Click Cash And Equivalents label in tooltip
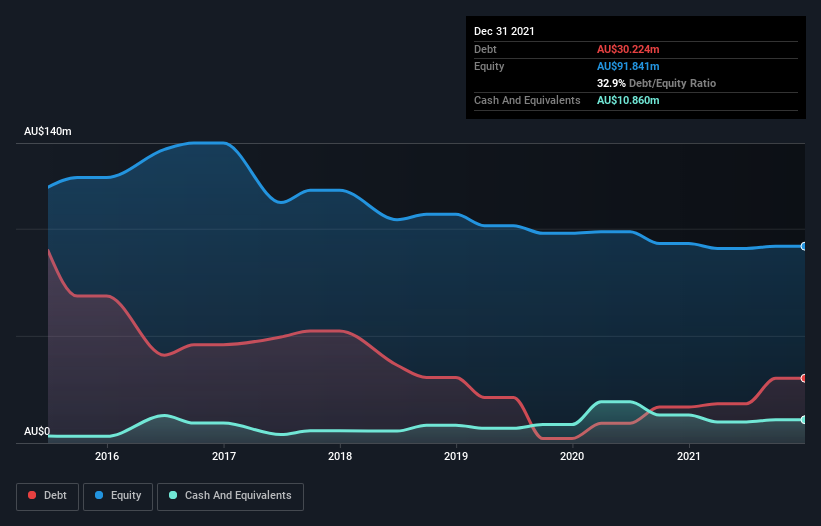Image resolution: width=821 pixels, height=526 pixels. pos(527,100)
